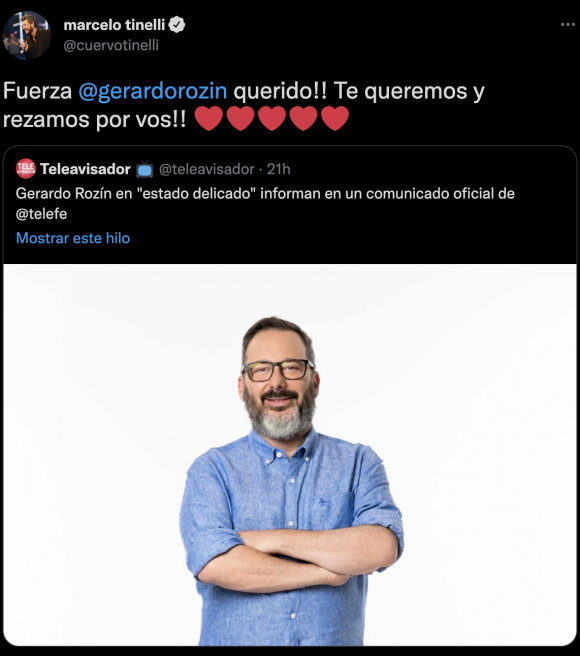
Task: Open the three-dot more options menu
Action: (567, 25)
